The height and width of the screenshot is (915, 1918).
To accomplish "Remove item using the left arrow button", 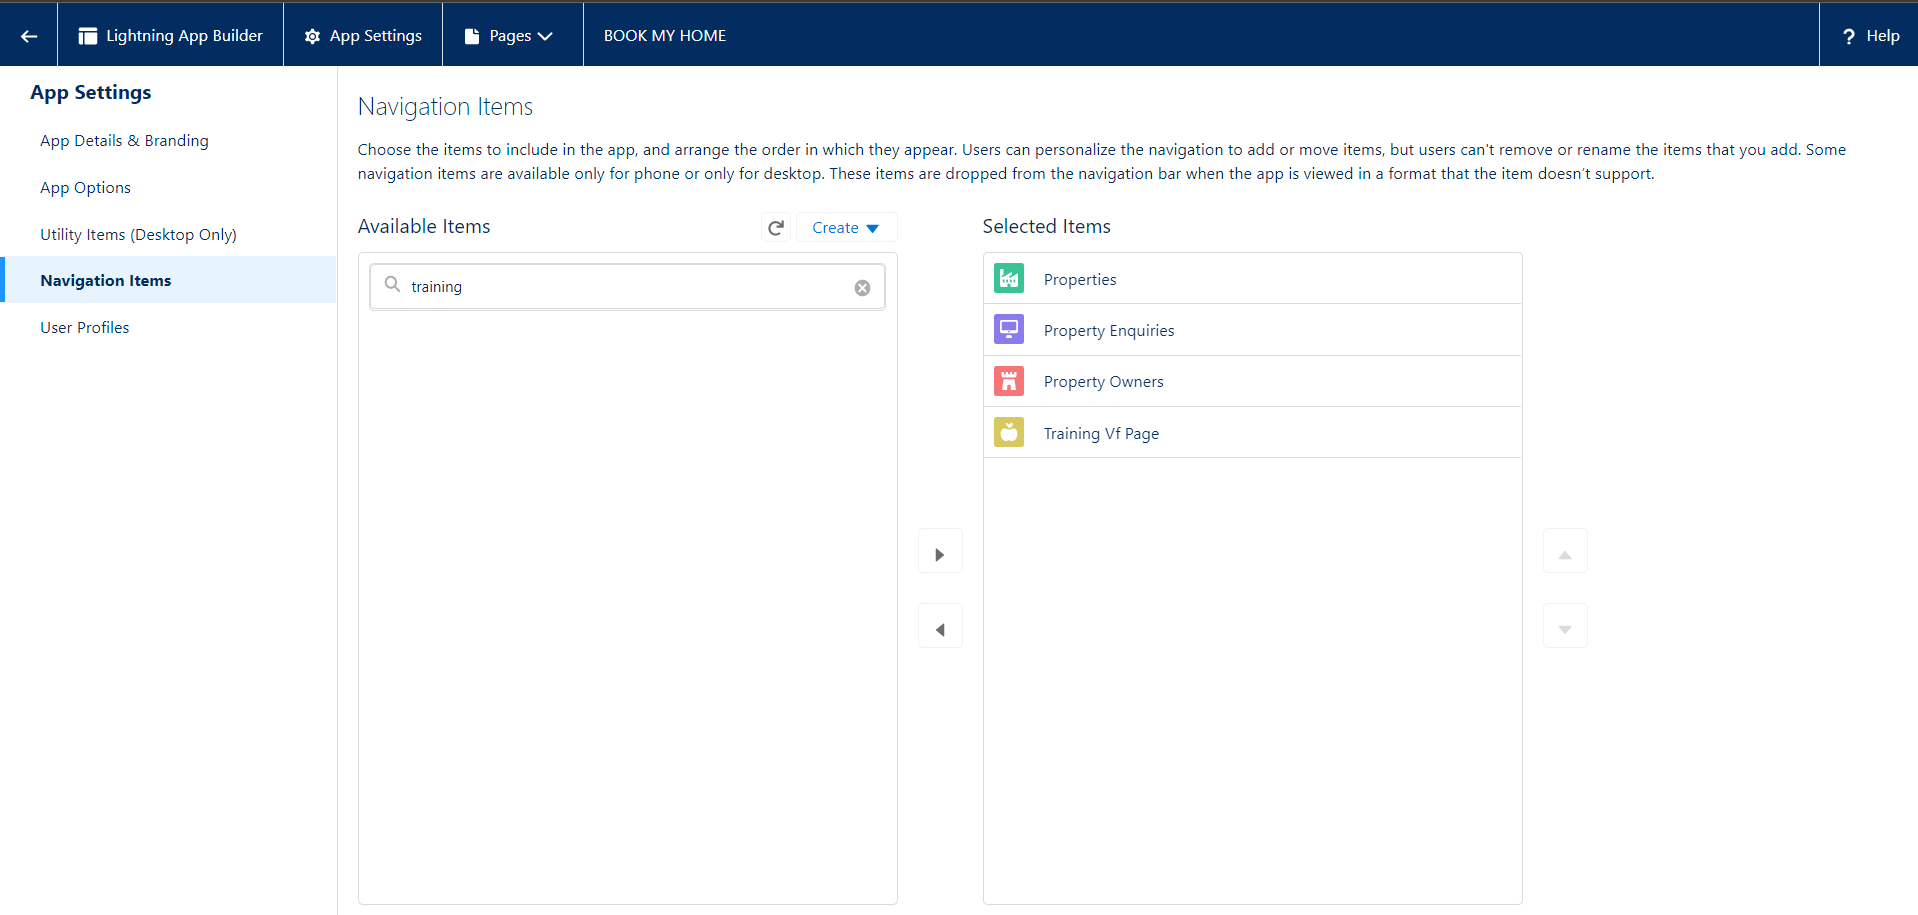I will (x=940, y=629).
